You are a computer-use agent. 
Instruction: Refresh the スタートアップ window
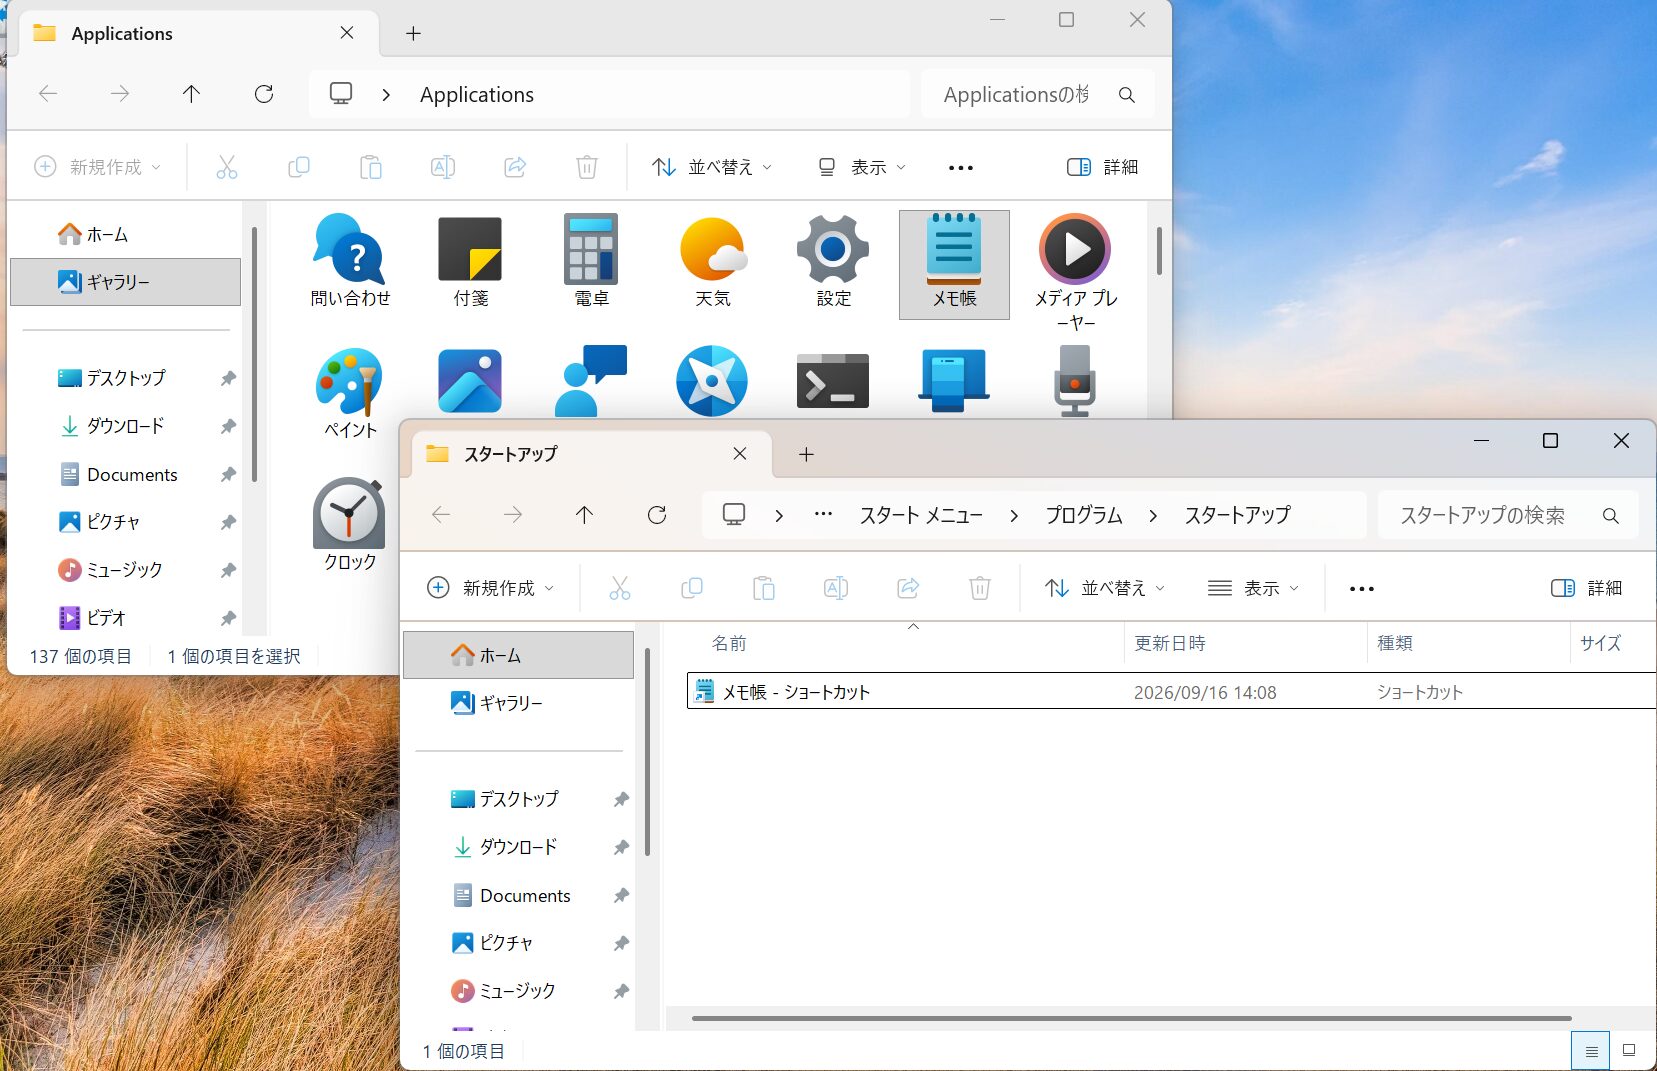pos(657,515)
